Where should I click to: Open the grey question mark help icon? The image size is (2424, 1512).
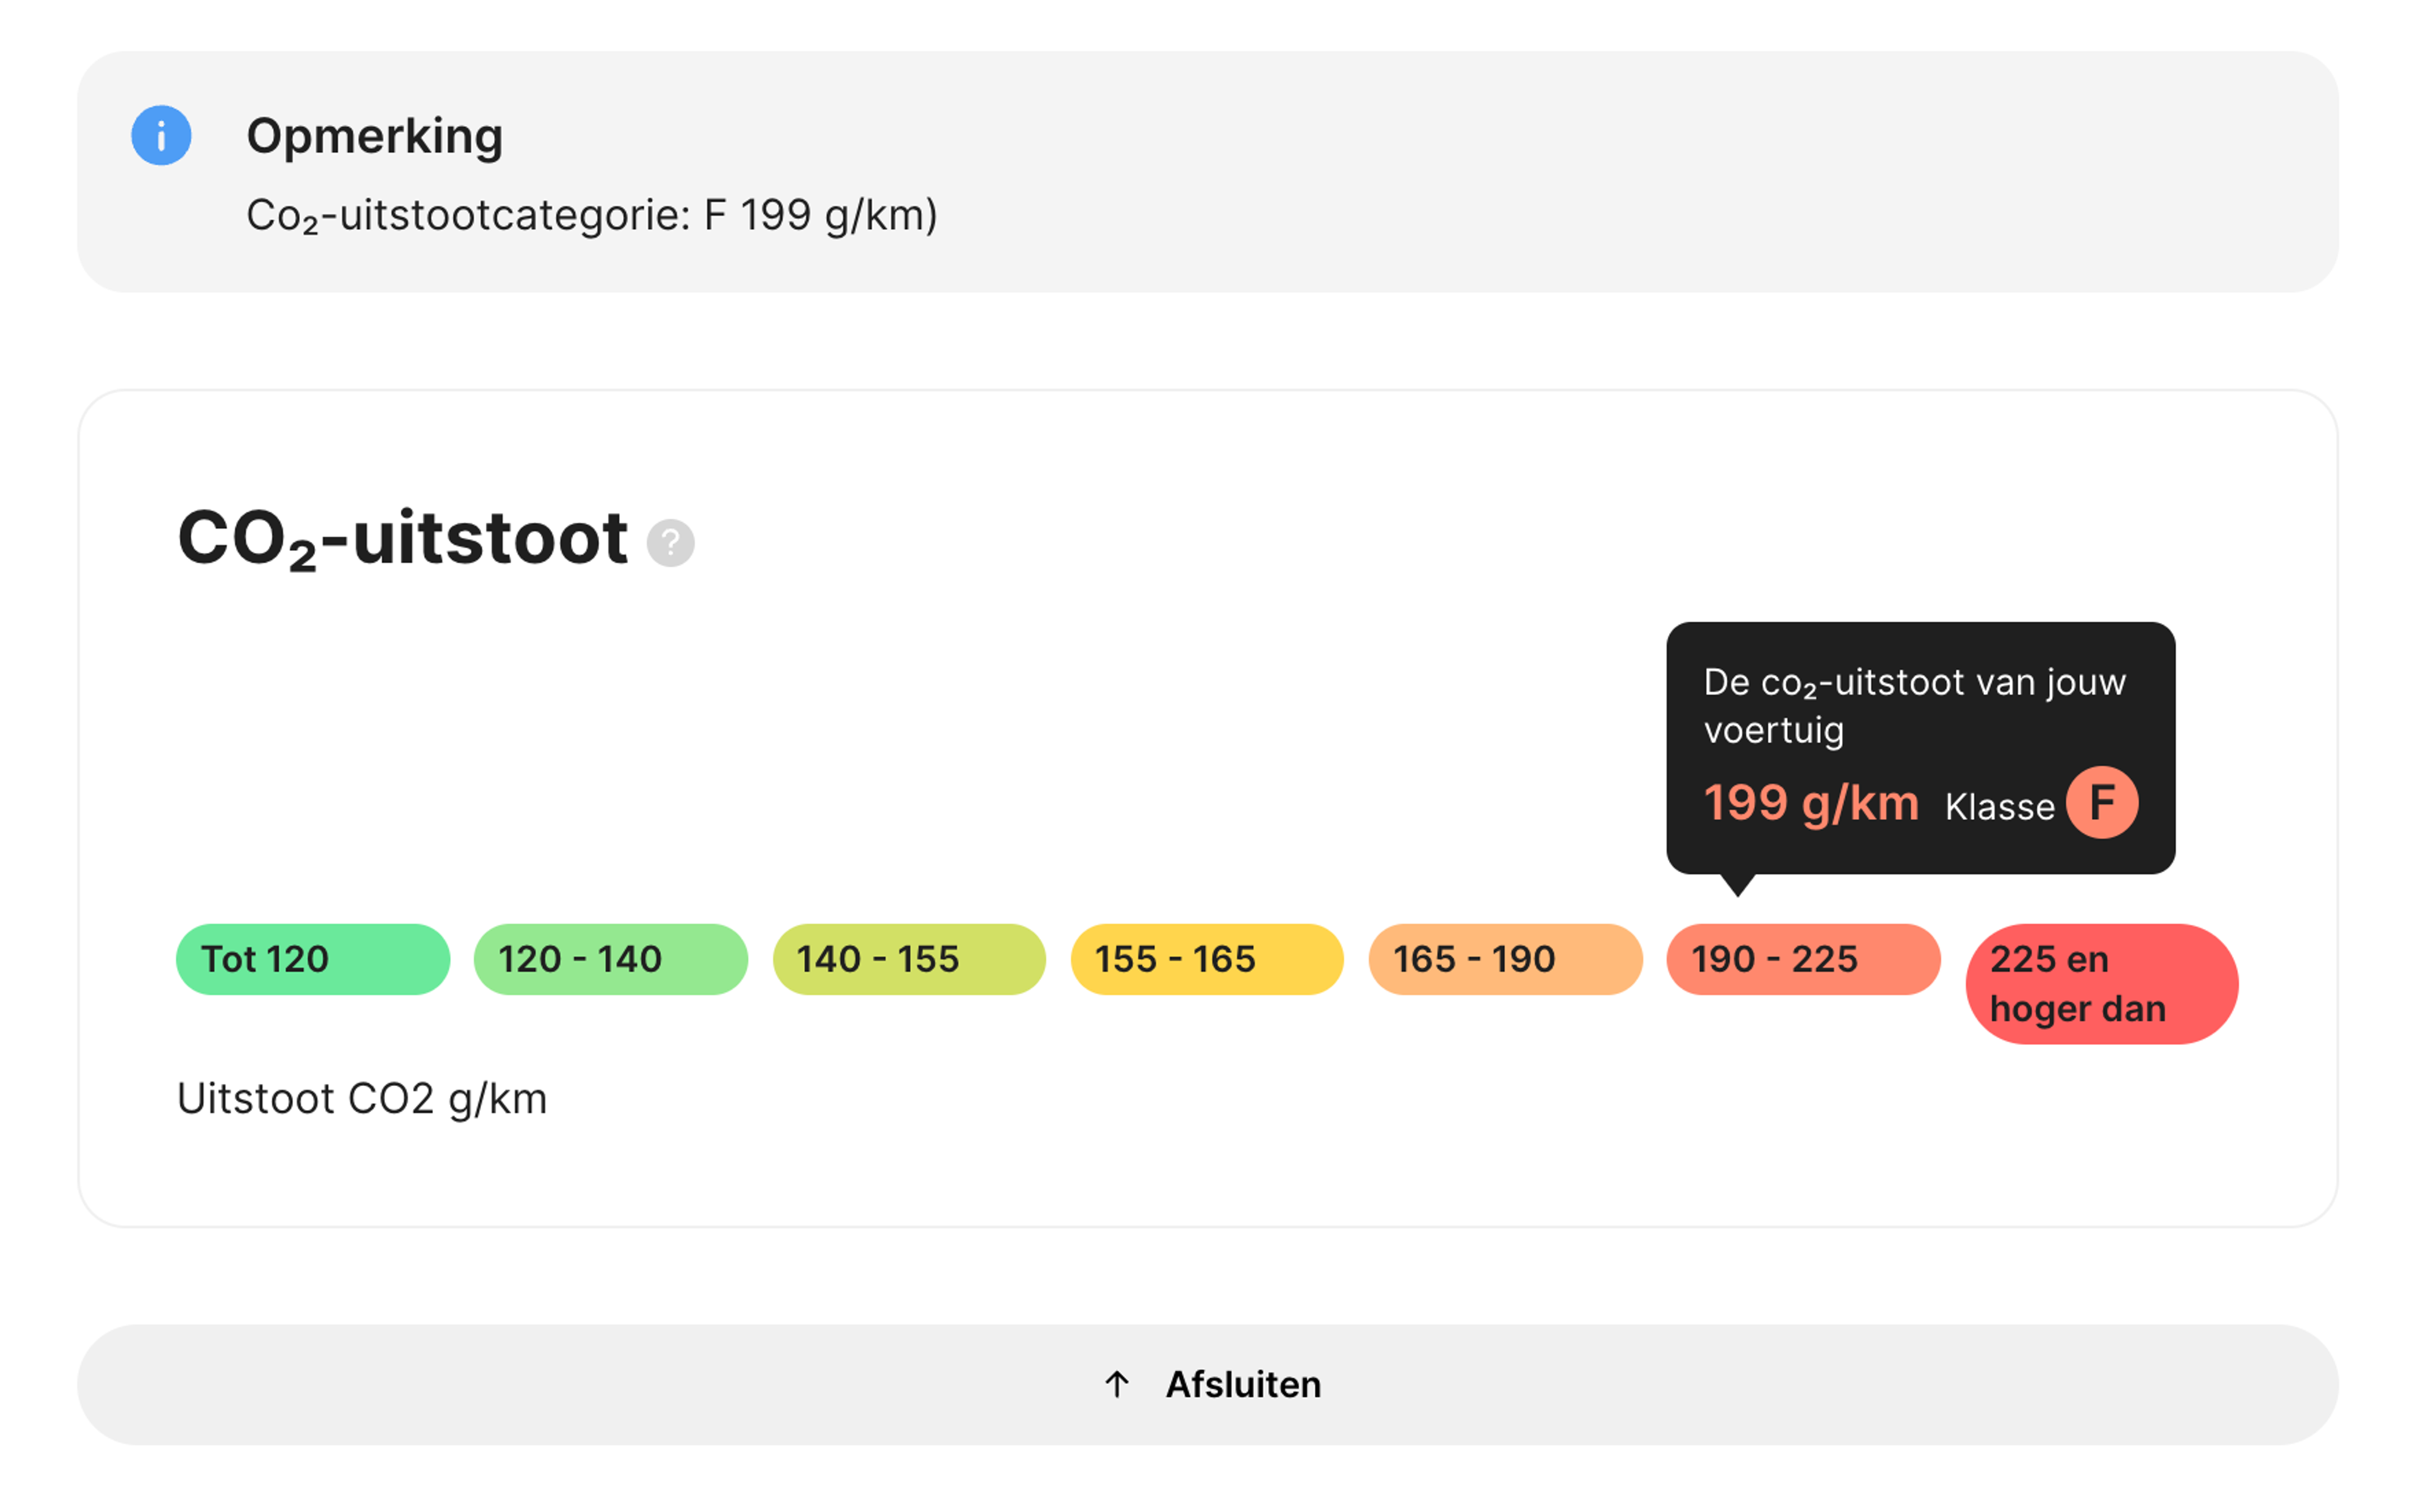[670, 543]
